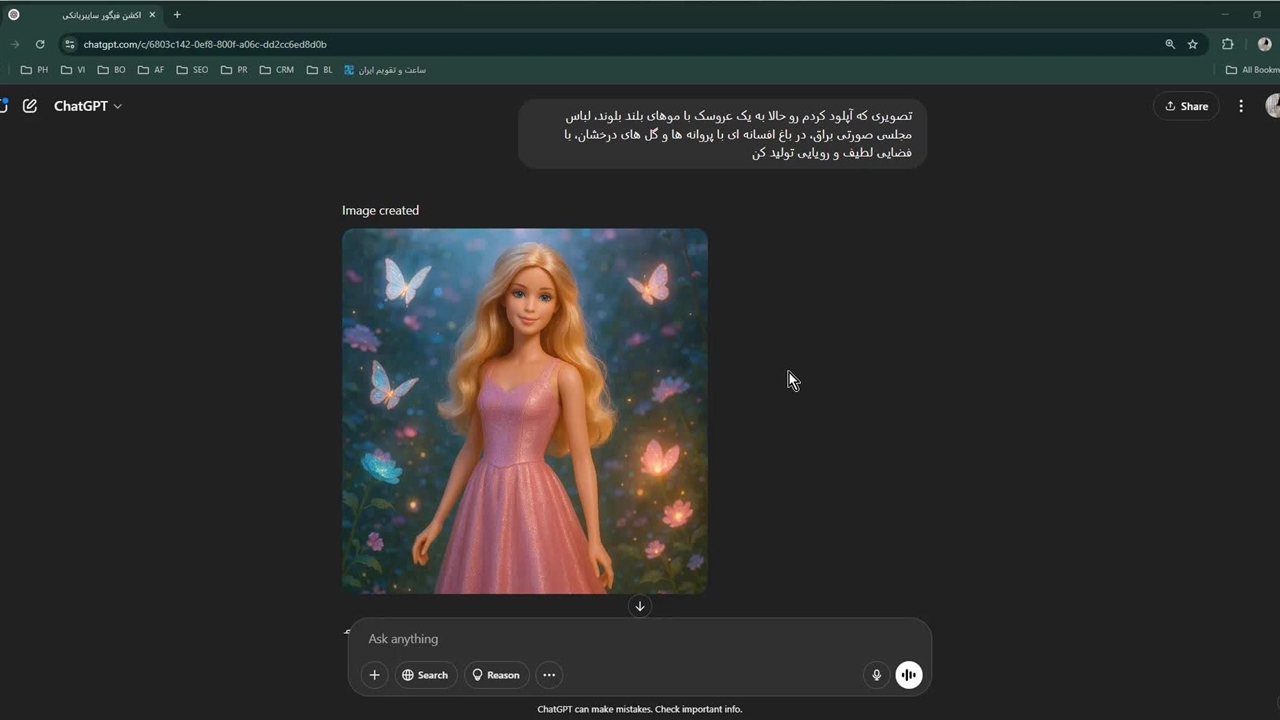1280x720 pixels.
Task: Click the plus attachment icon
Action: pyautogui.click(x=374, y=675)
